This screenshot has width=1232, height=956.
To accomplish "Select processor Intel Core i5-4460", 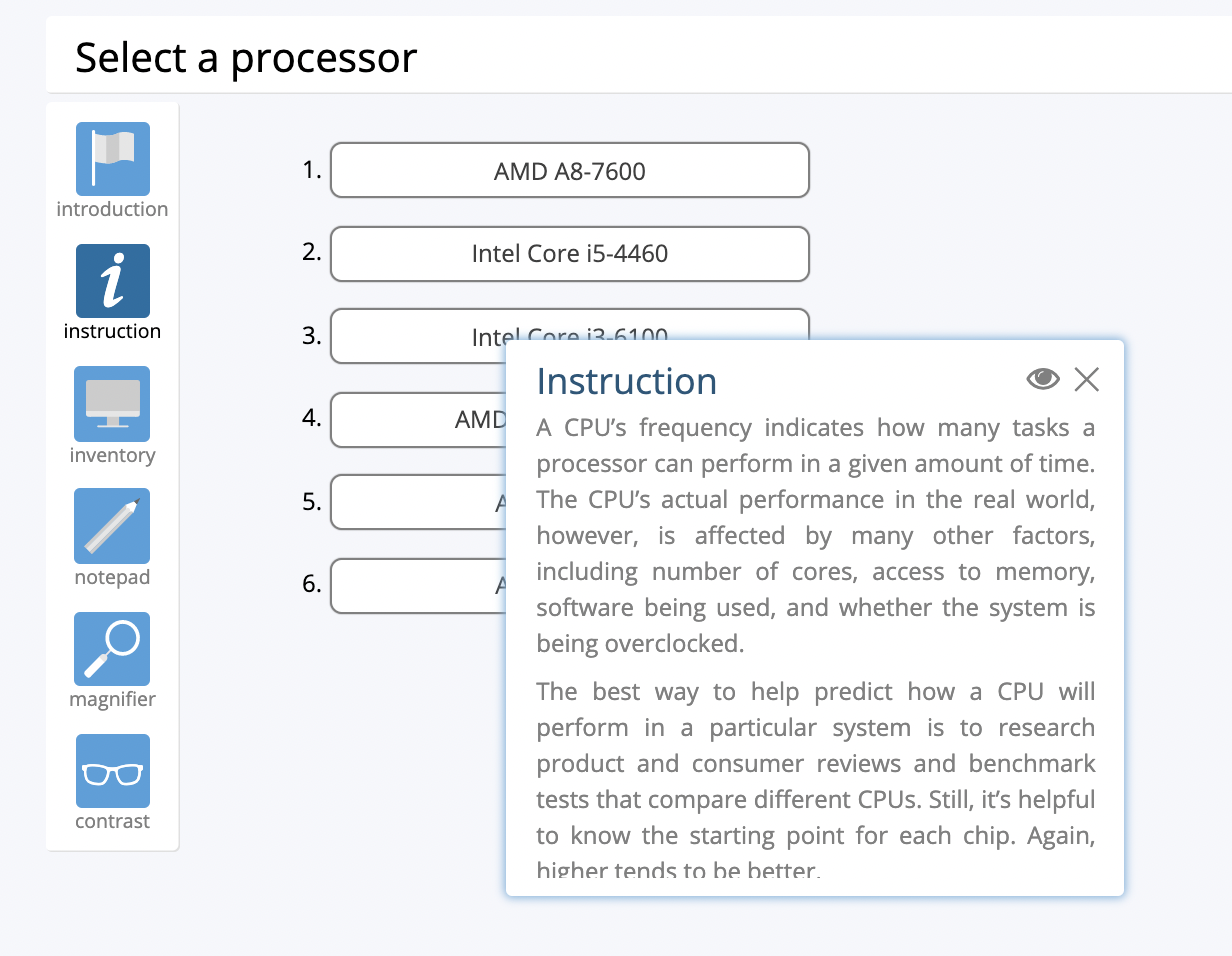I will click(x=568, y=254).
